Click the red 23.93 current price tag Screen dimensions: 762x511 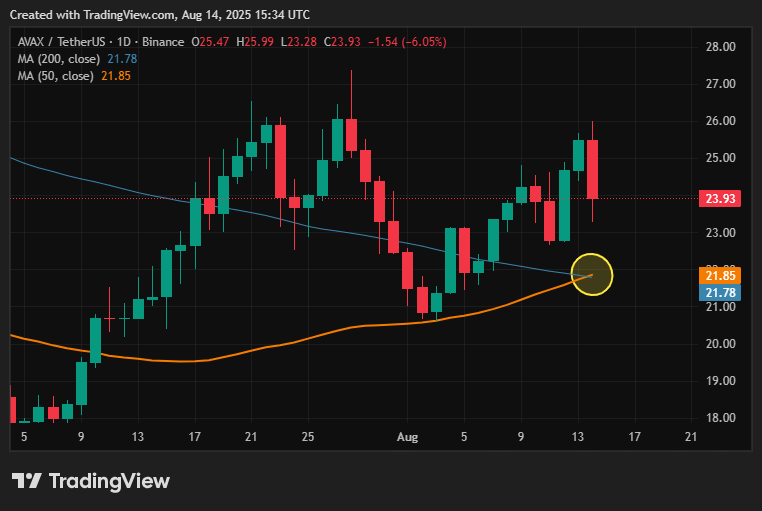pos(720,198)
